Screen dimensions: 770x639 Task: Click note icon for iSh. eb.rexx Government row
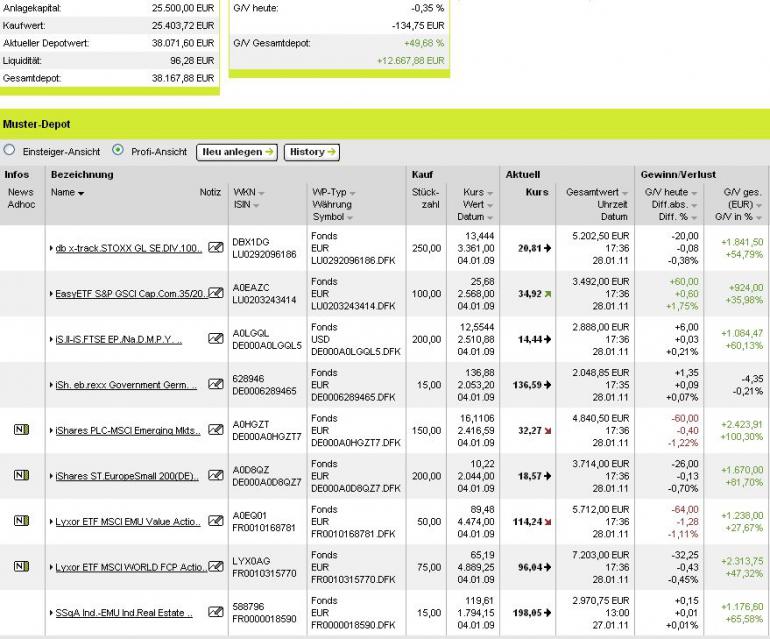[x=216, y=384]
